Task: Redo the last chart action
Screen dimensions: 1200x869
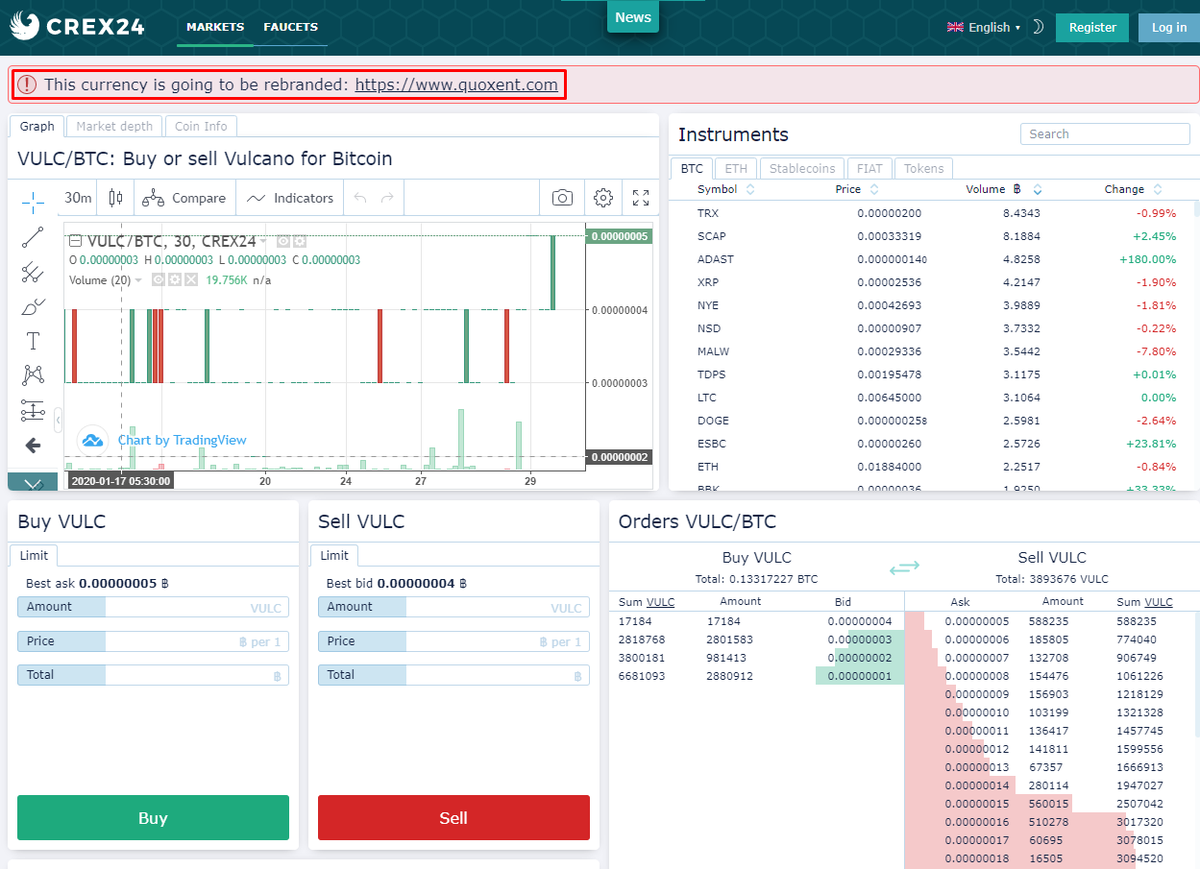Action: point(387,198)
